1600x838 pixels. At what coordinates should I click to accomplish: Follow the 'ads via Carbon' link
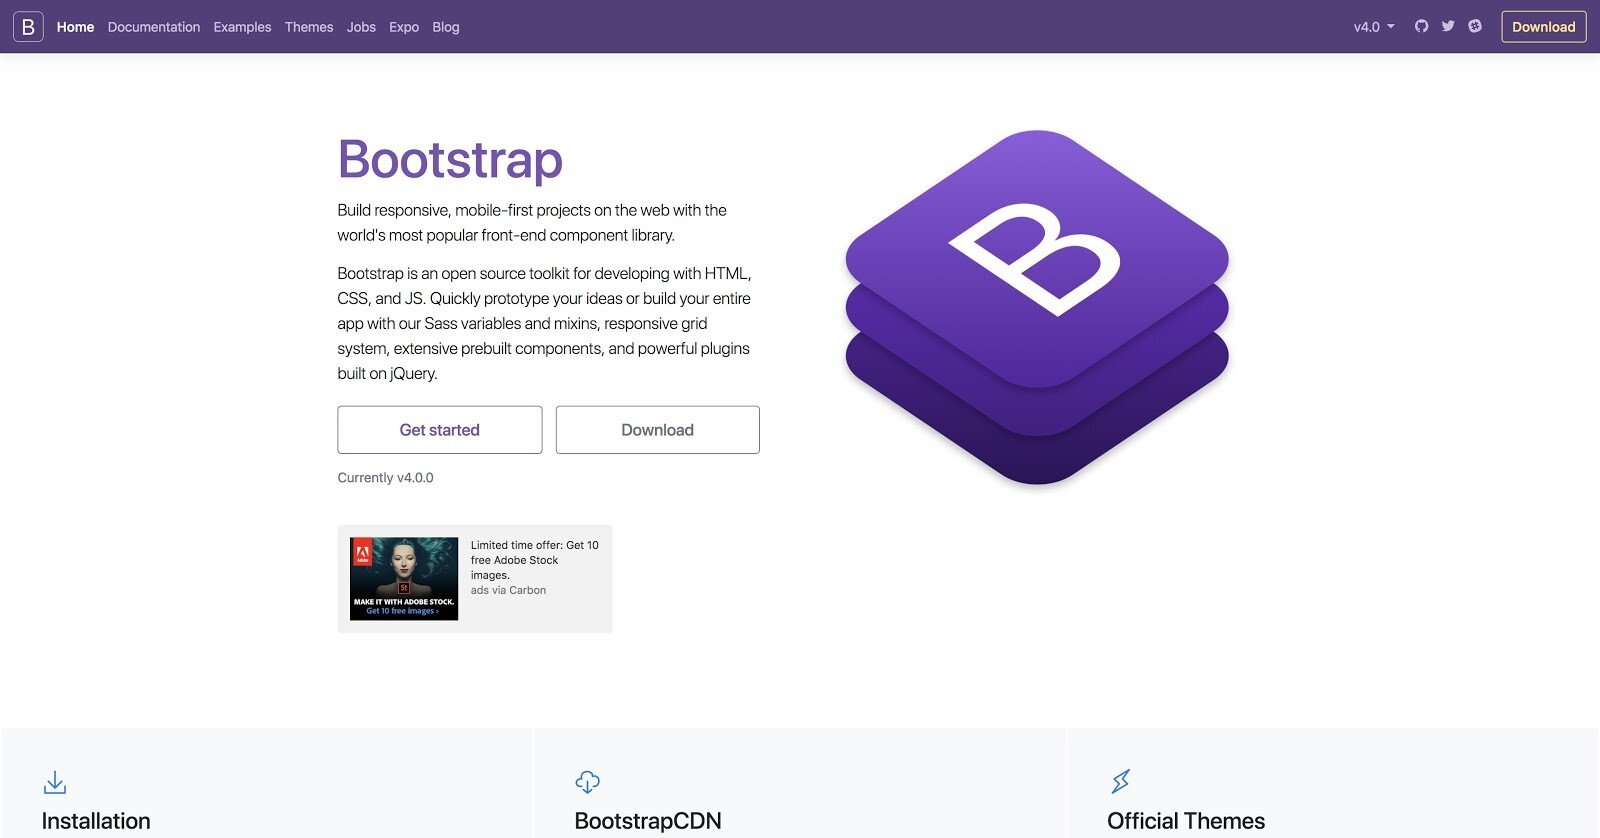[508, 590]
